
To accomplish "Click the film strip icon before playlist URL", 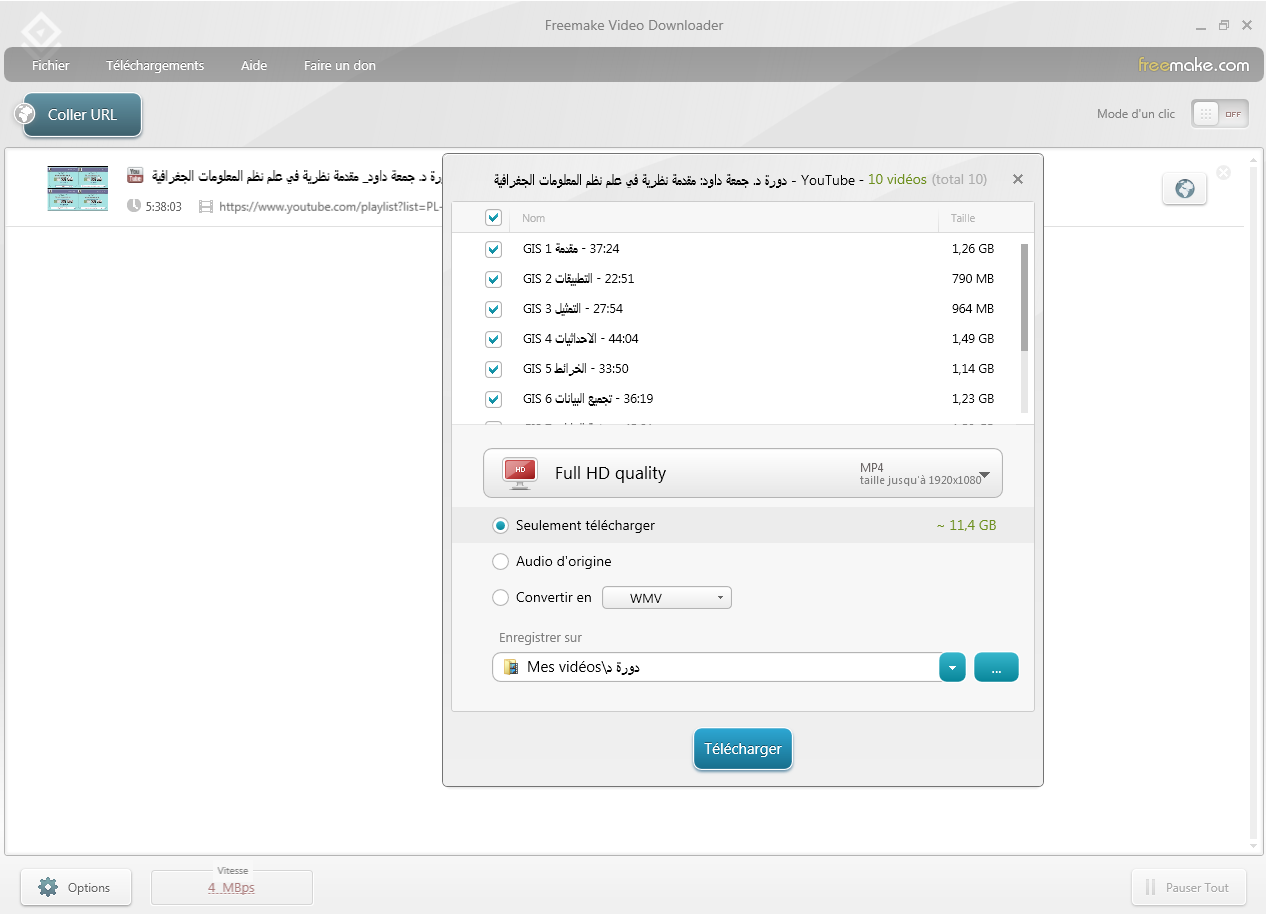I will point(206,207).
